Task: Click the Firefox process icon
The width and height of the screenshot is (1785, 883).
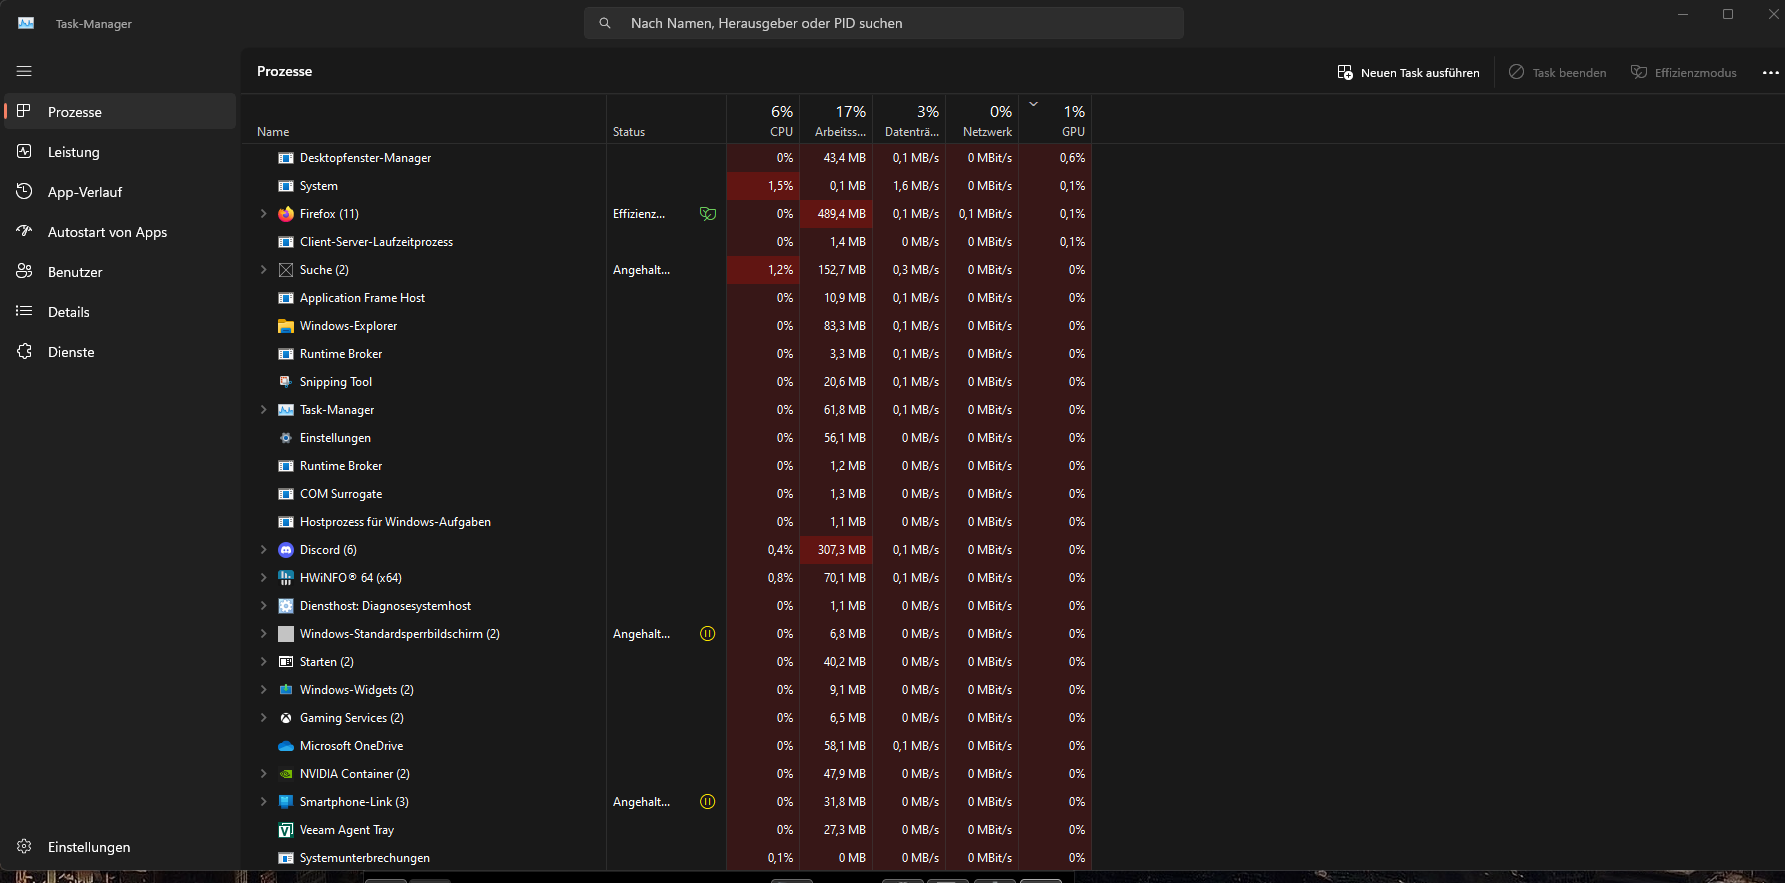Action: (x=286, y=214)
